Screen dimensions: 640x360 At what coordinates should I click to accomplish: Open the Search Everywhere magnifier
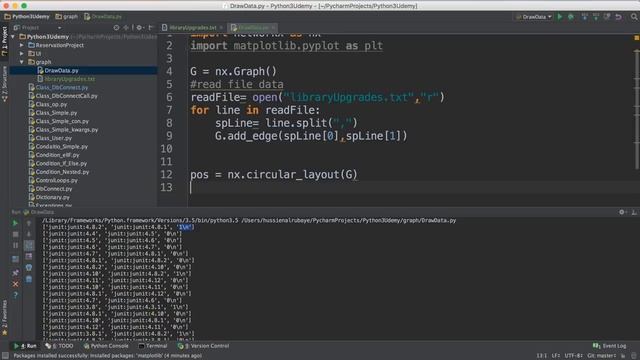coord(634,17)
